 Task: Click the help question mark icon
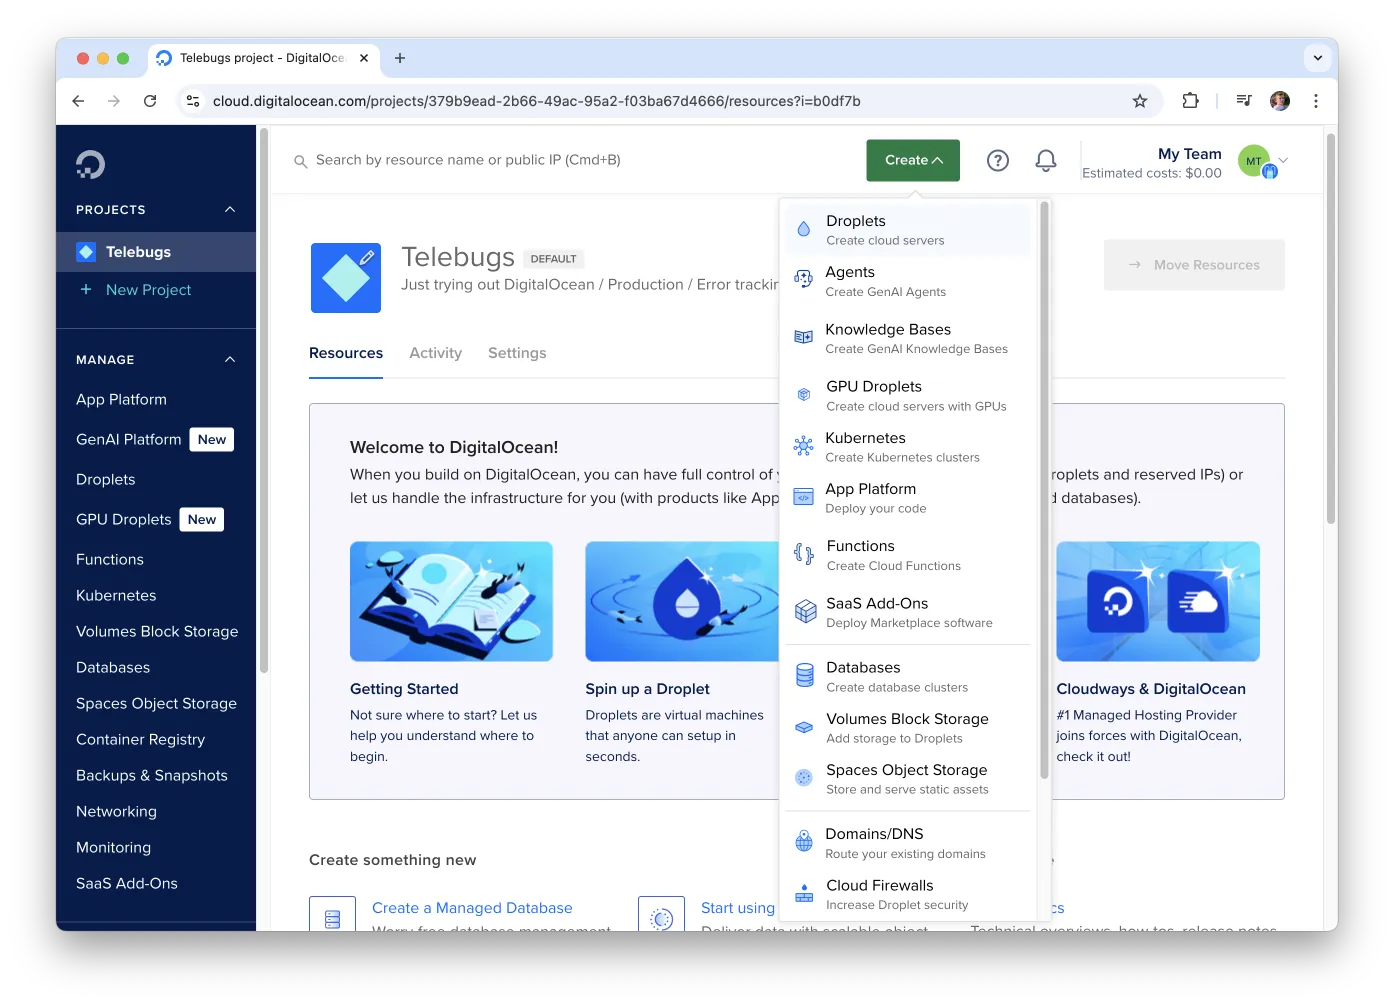point(997,160)
